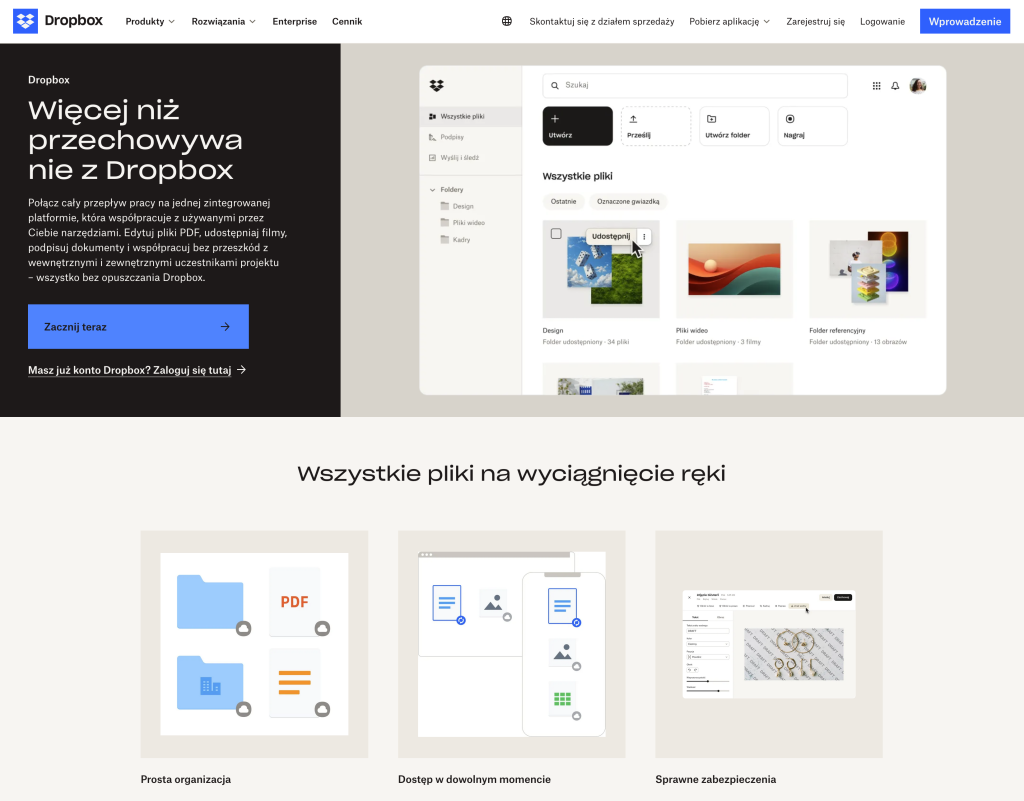The image size is (1024, 801).
Task: Click Zarejestruj się link
Action: coord(815,22)
